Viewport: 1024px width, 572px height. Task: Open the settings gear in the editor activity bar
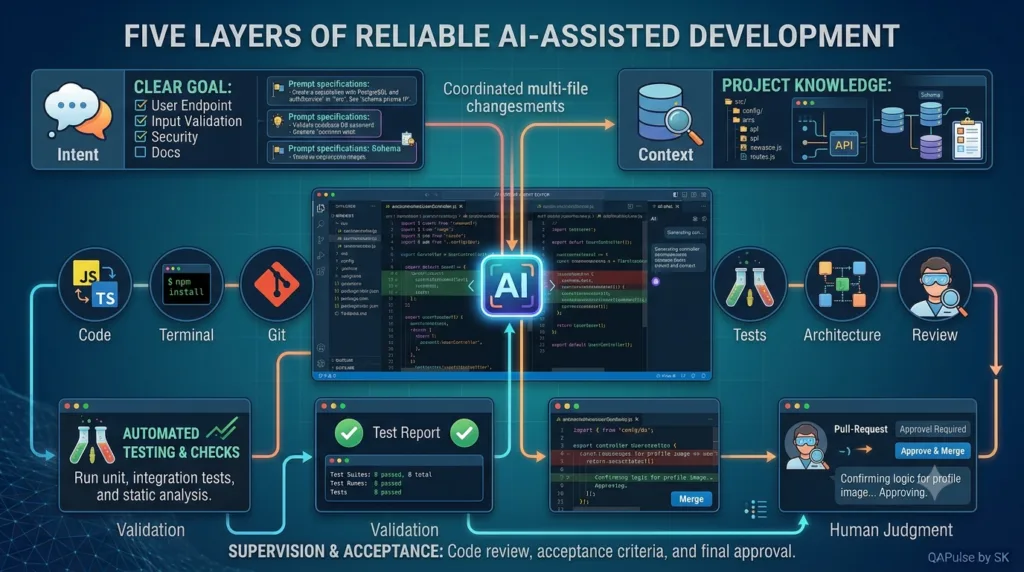321,363
